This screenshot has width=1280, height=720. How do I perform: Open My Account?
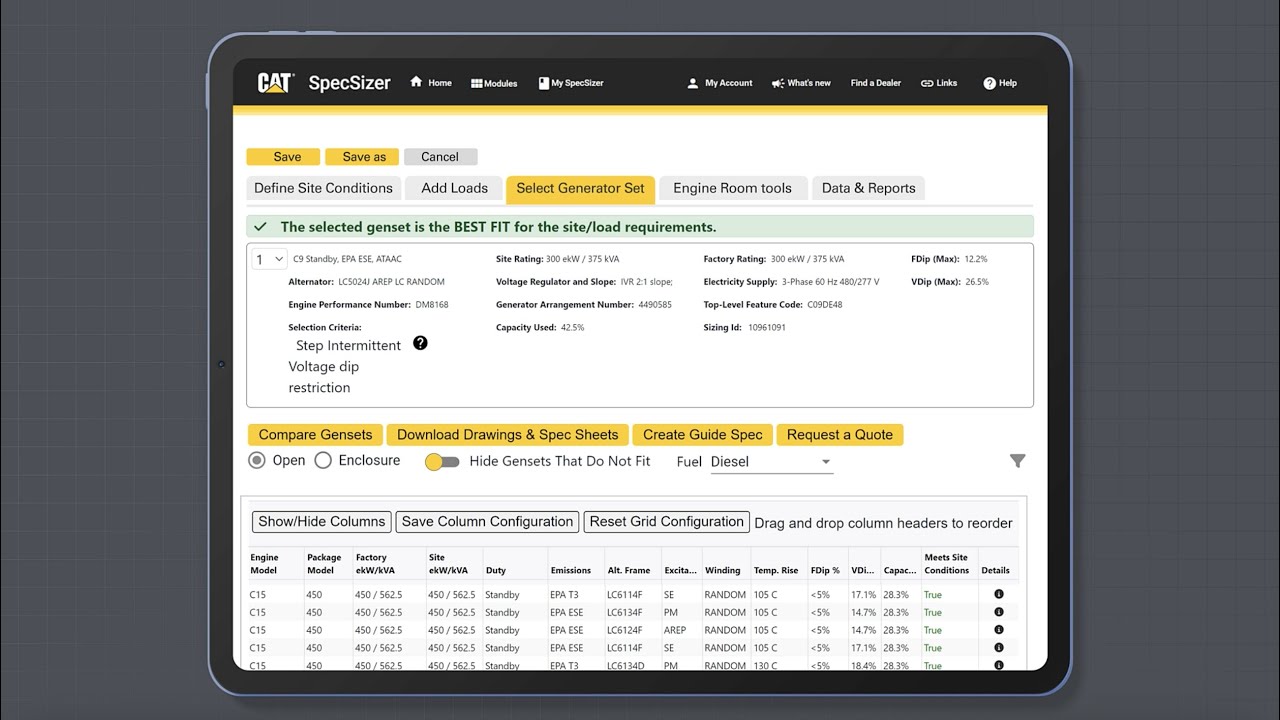[719, 83]
